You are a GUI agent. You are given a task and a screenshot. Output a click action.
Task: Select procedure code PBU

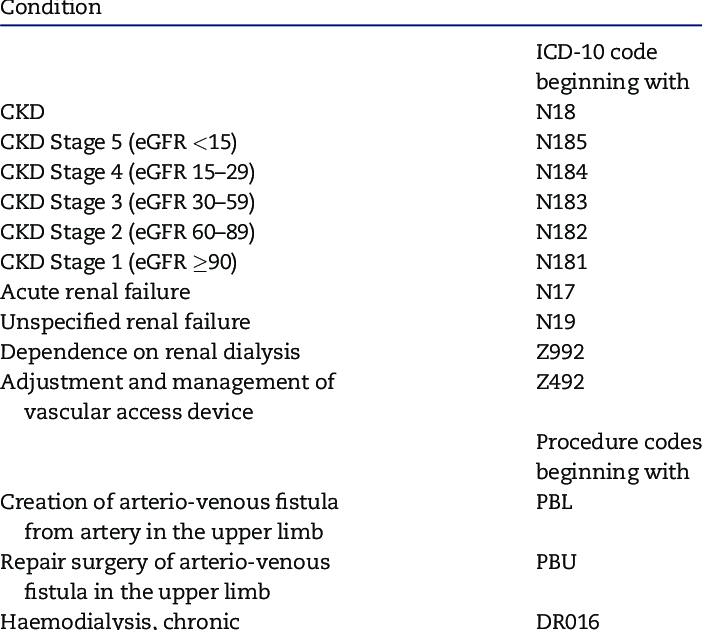point(556,562)
